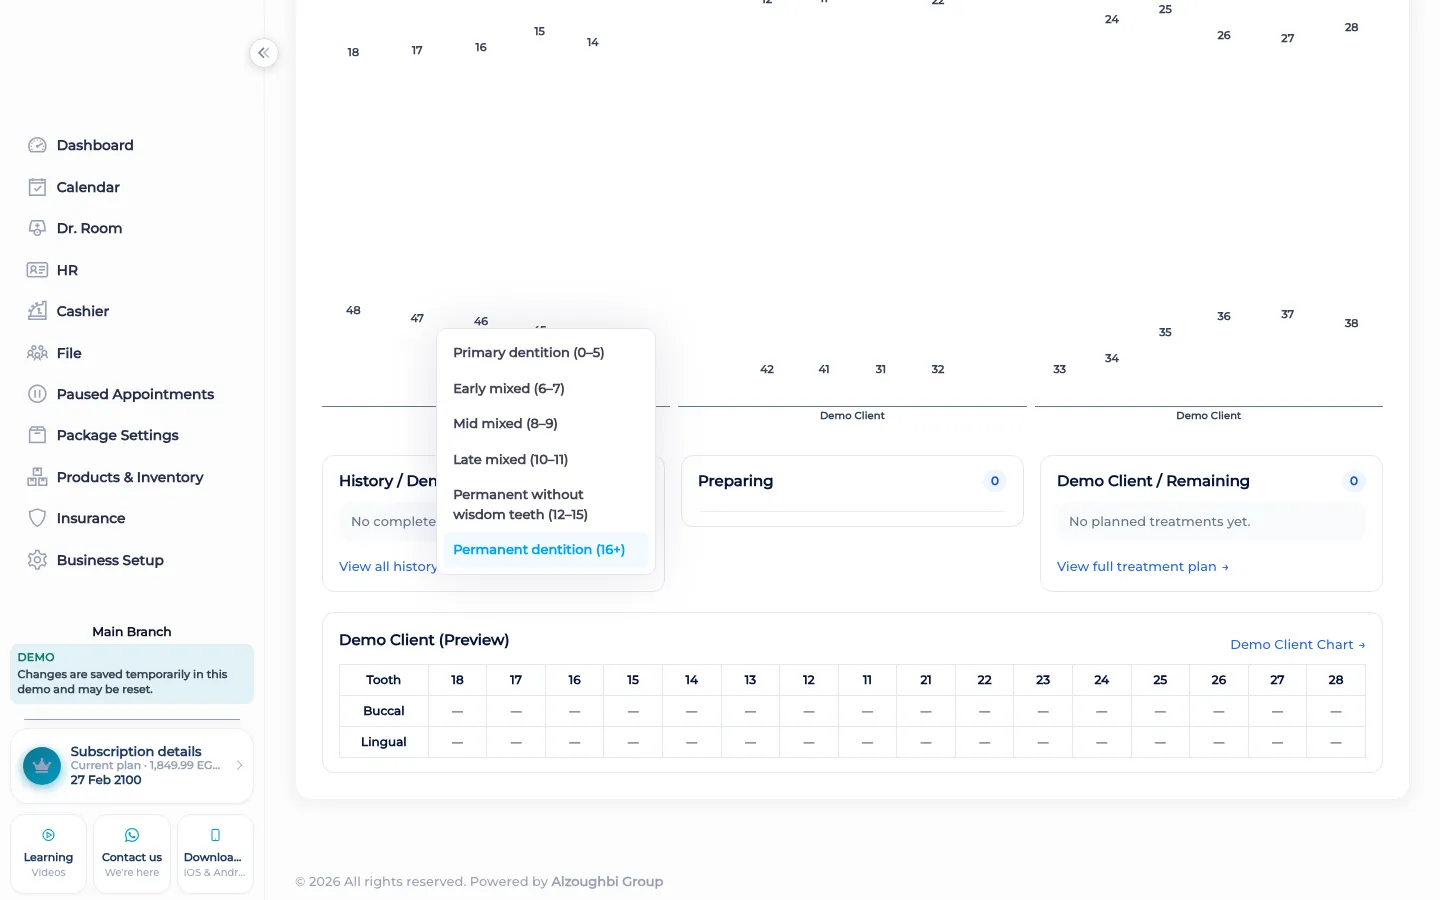This screenshot has height=900, width=1440.
Task: Click the File people icon
Action: (x=37, y=353)
